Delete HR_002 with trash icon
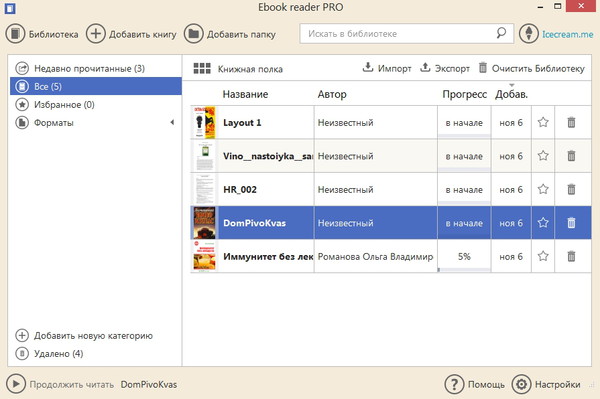Screen dimensions: 600x399 coord(571,189)
